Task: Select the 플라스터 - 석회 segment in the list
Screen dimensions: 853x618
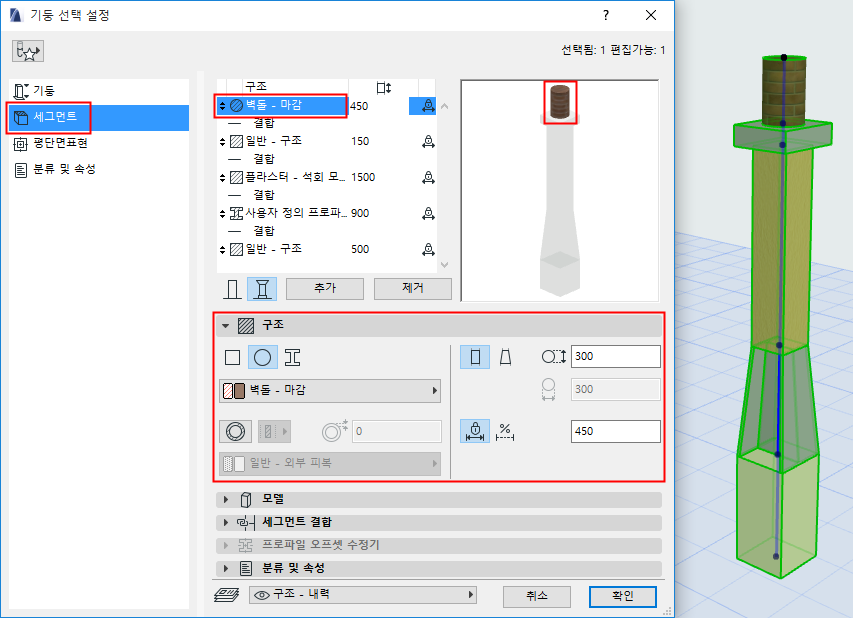Action: pyautogui.click(x=300, y=177)
